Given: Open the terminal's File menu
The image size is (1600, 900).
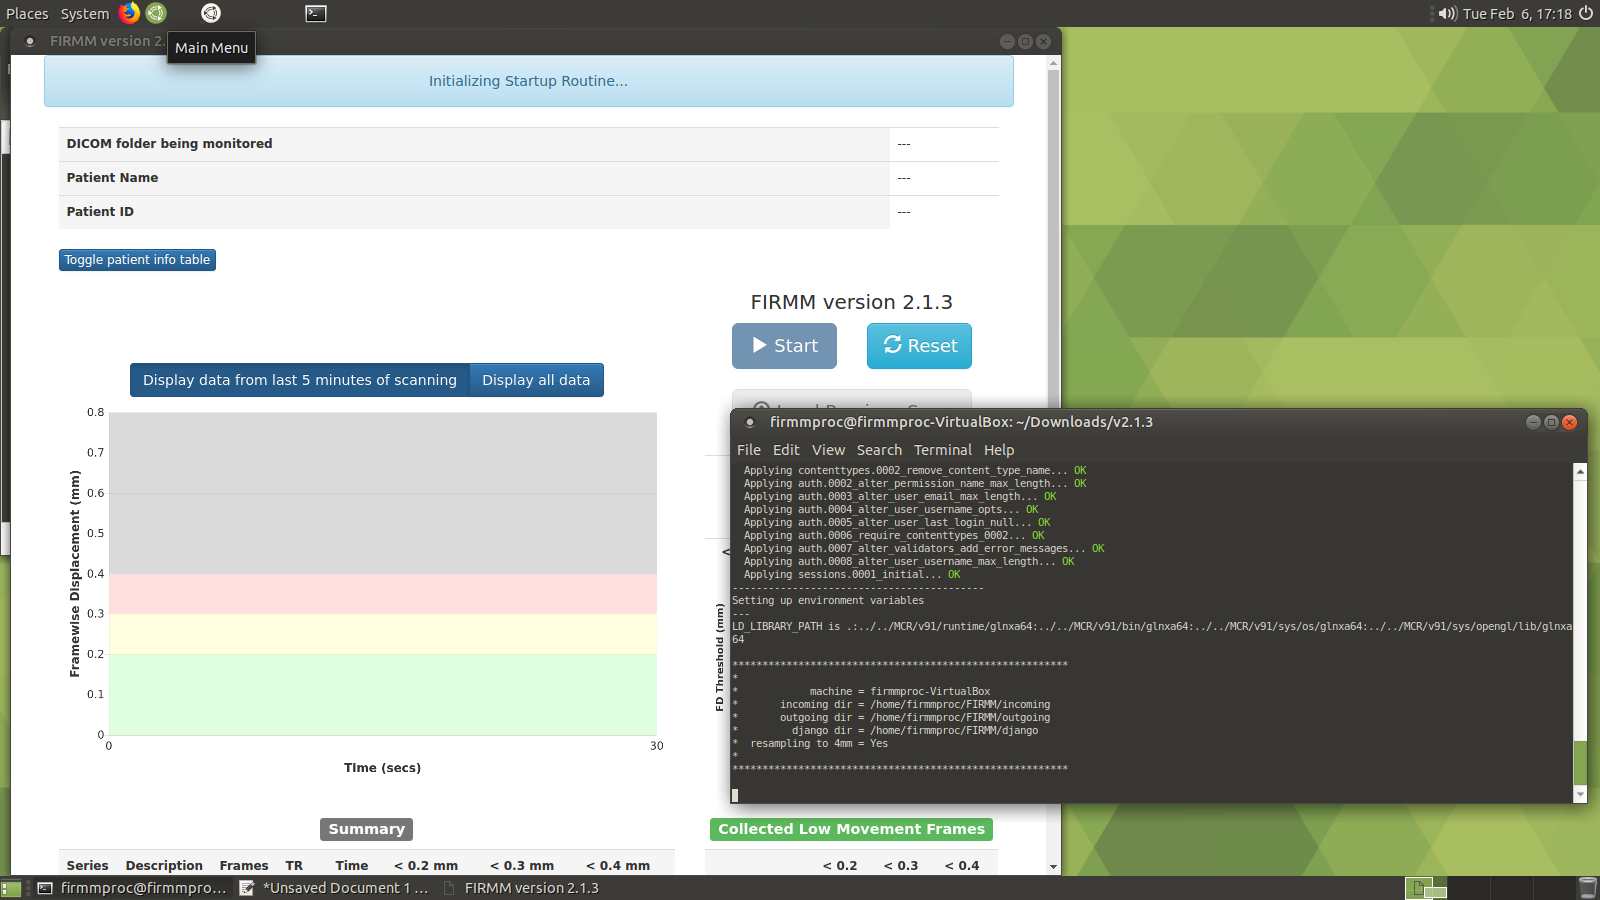Looking at the screenshot, I should pos(748,450).
